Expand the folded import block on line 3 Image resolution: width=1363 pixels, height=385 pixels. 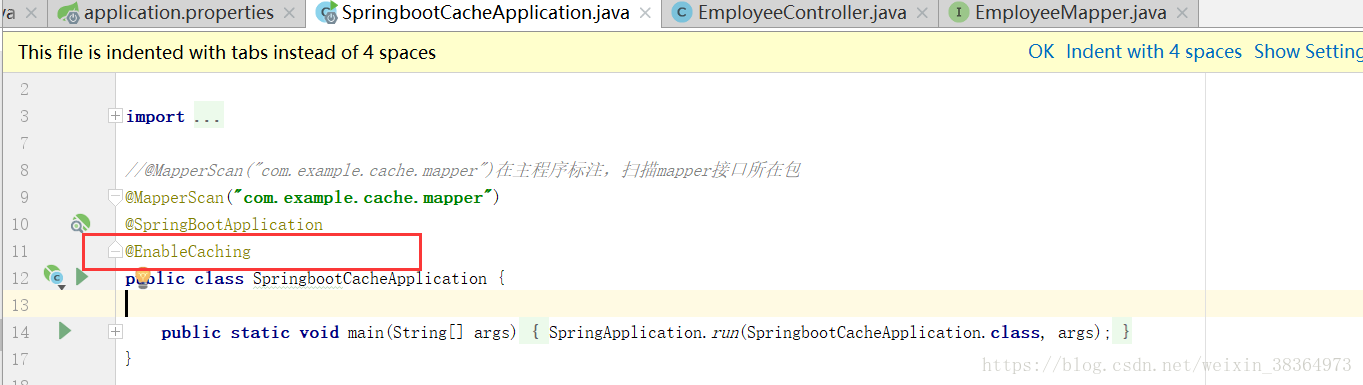[115, 117]
